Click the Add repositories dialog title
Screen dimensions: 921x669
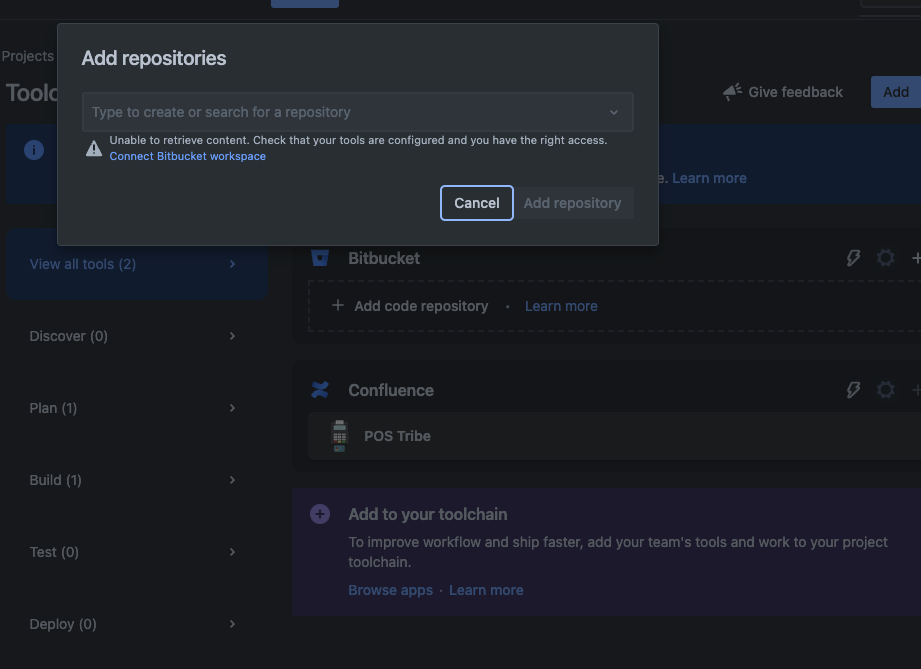point(154,58)
